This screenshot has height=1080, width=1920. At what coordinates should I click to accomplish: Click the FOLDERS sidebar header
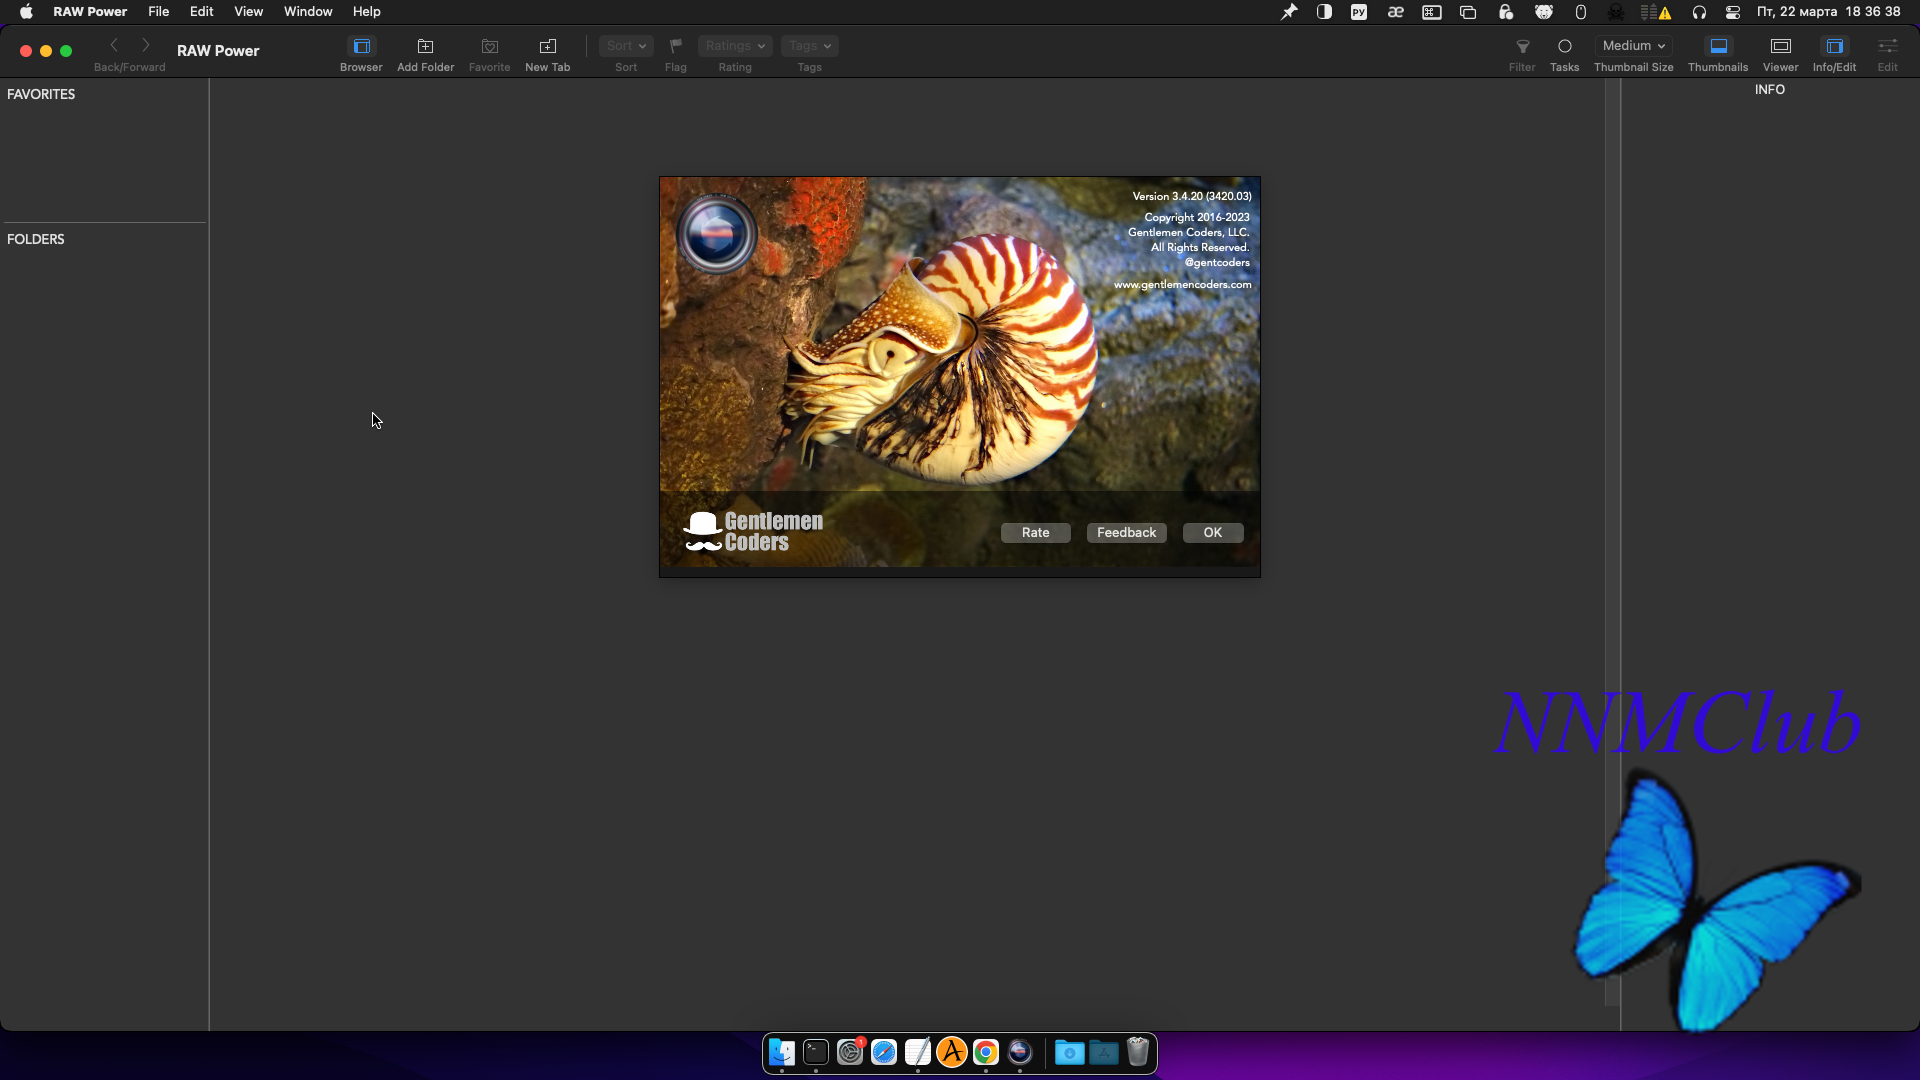click(36, 239)
